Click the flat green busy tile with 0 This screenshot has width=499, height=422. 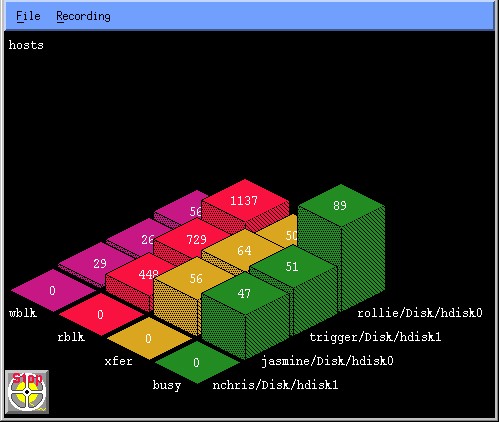click(197, 362)
